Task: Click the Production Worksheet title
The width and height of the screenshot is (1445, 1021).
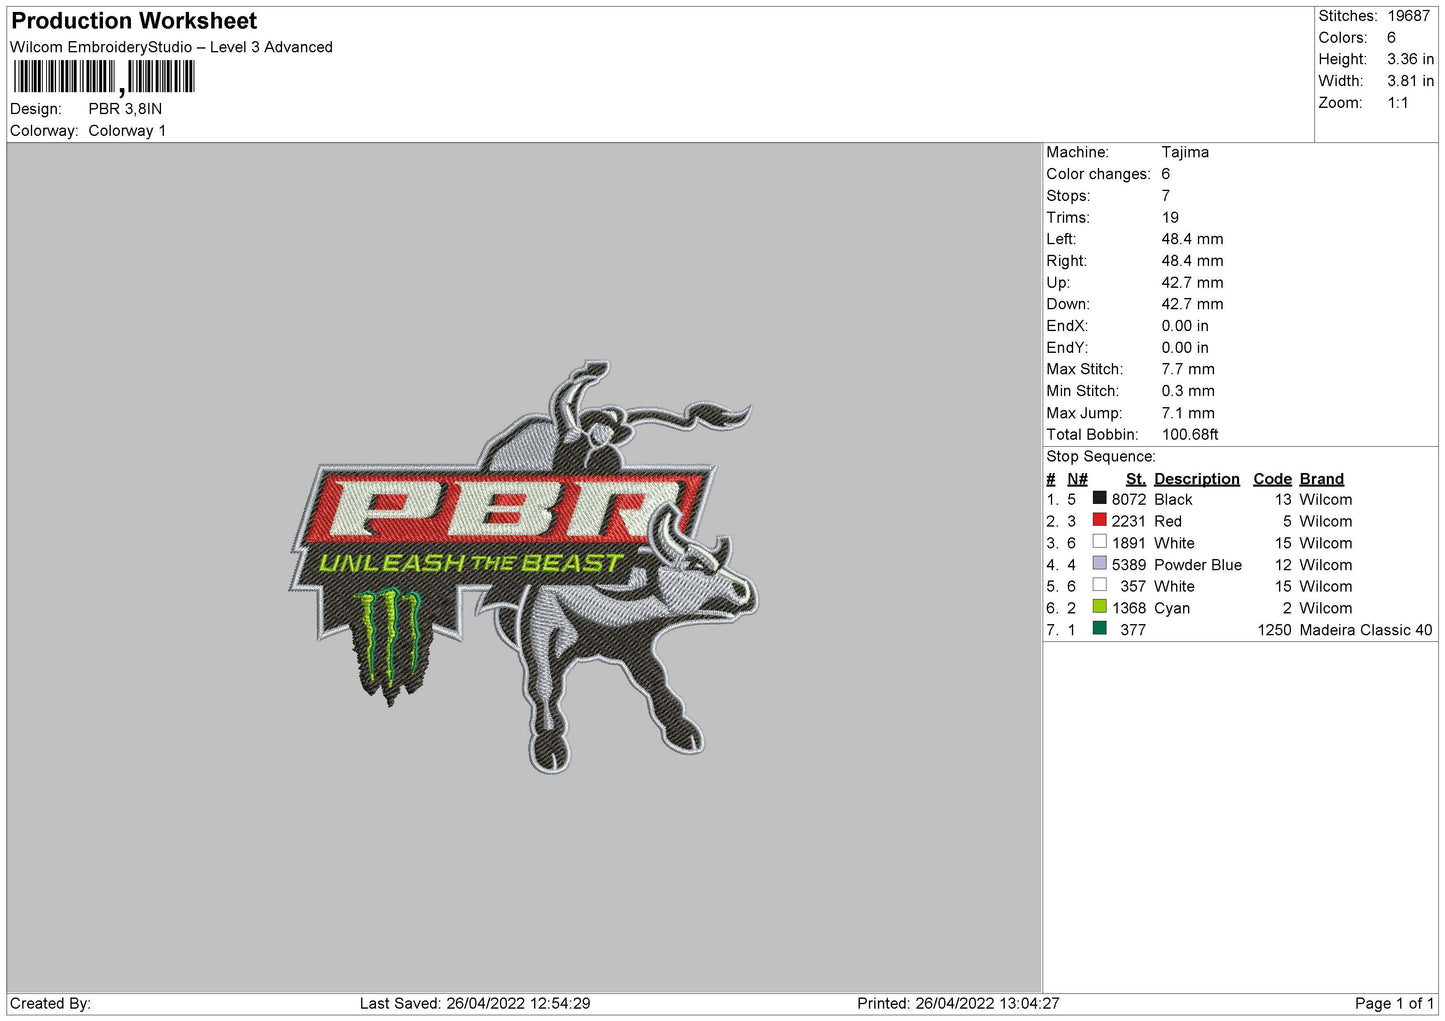Action: point(134,21)
